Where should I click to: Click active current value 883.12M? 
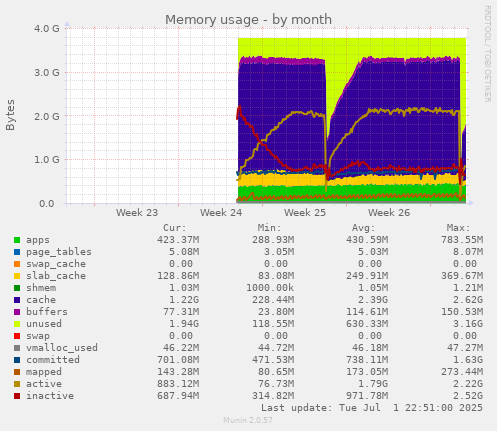coord(178,384)
